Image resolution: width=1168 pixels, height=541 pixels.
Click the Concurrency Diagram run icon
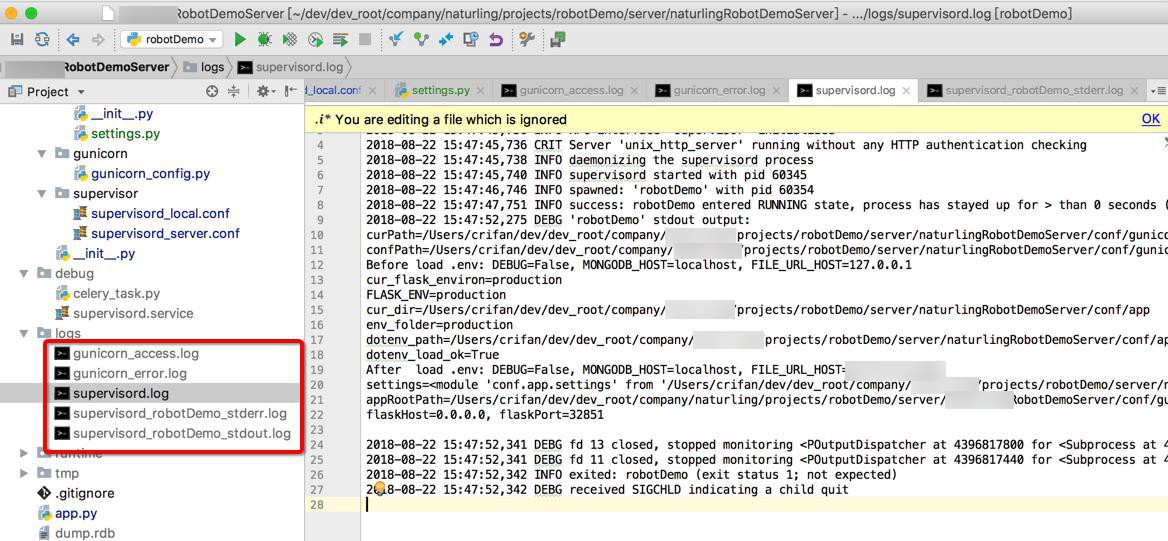[340, 39]
